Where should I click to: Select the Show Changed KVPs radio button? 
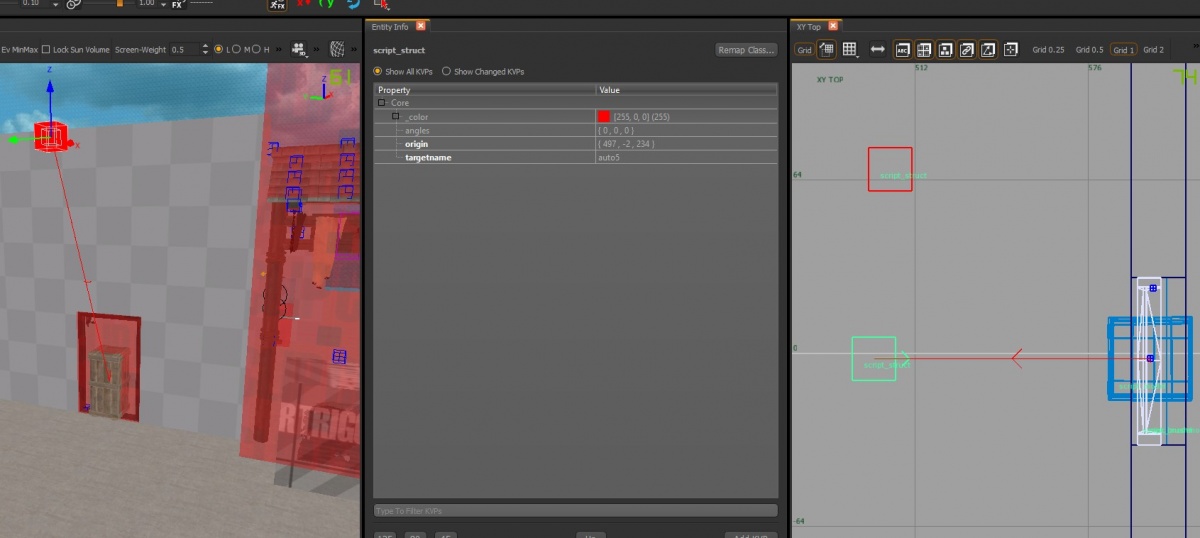tap(446, 72)
